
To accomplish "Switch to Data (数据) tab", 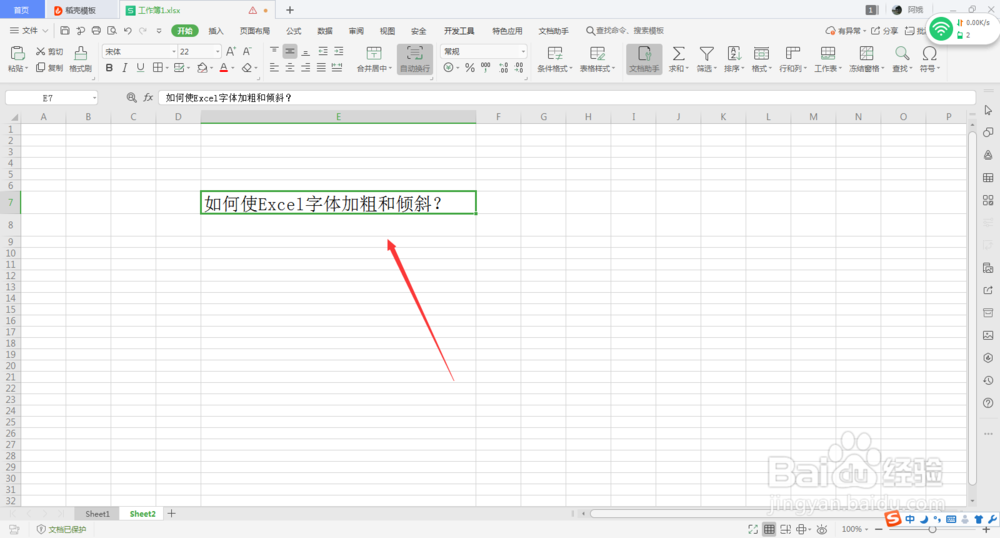I will [325, 31].
